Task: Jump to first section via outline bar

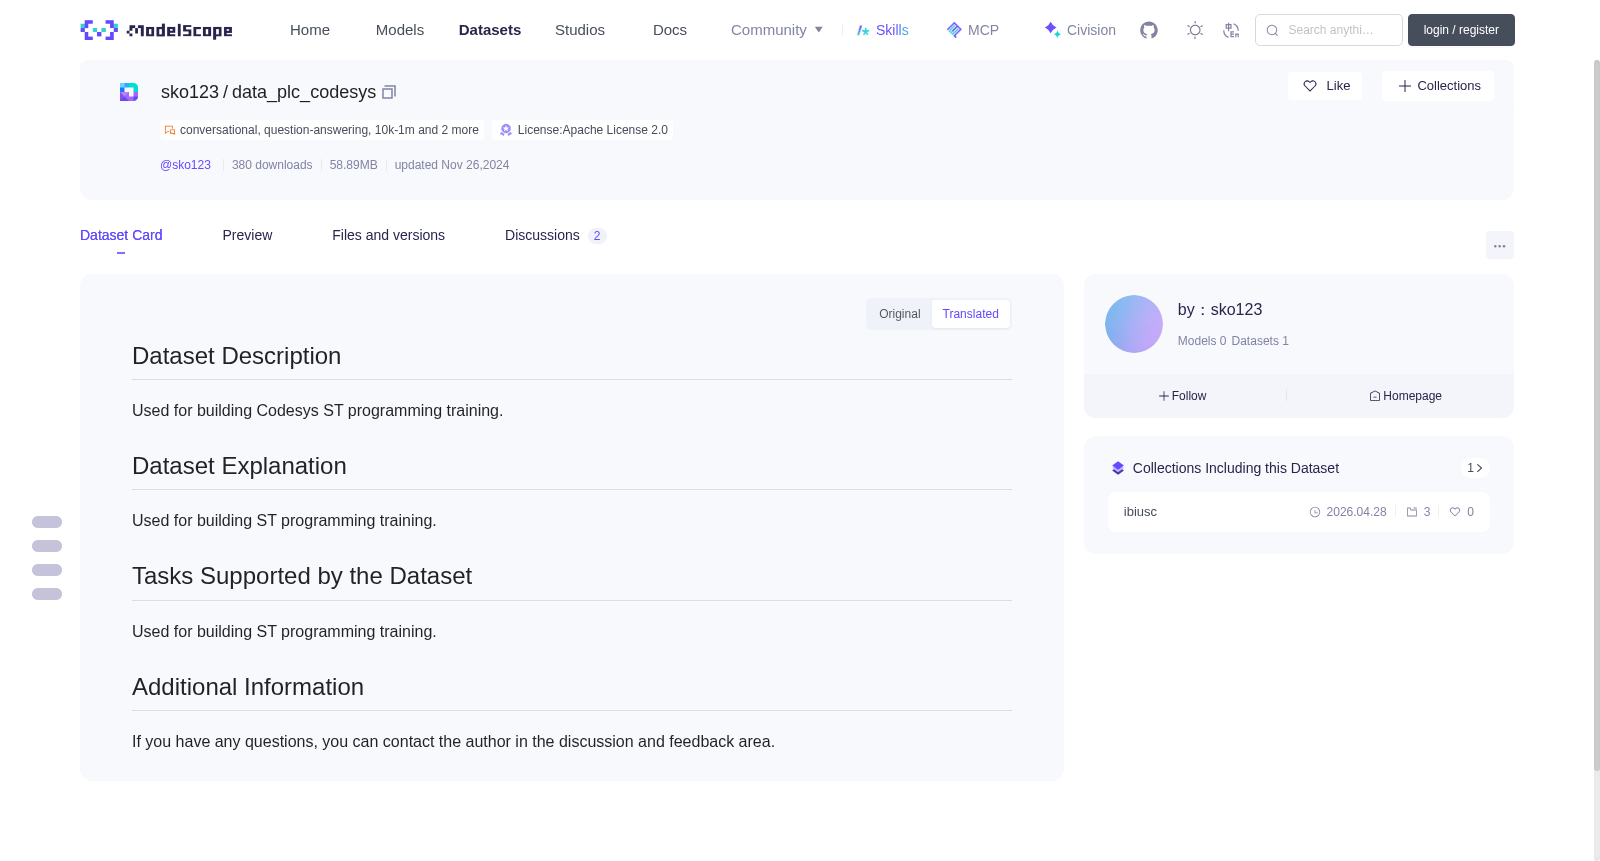Action: click(x=47, y=522)
